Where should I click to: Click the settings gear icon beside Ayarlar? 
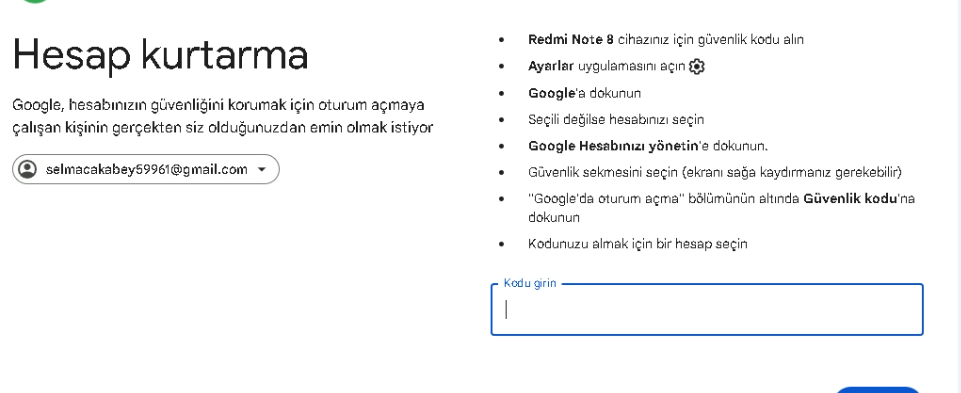pyautogui.click(x=696, y=67)
